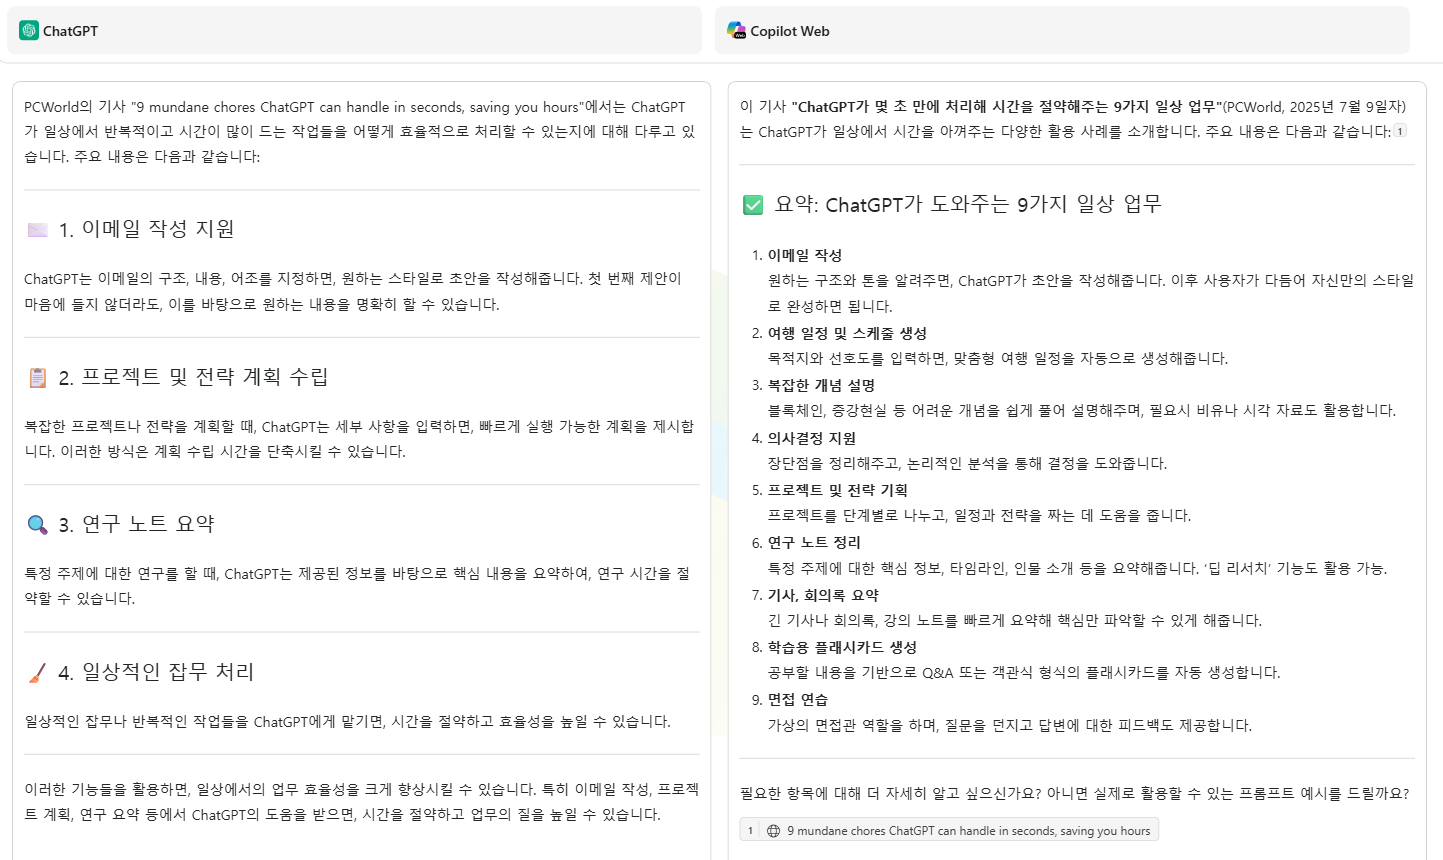Click the magnifier emoji next to 연구 노트 요약
The width and height of the screenshot is (1443, 860).
click(37, 525)
